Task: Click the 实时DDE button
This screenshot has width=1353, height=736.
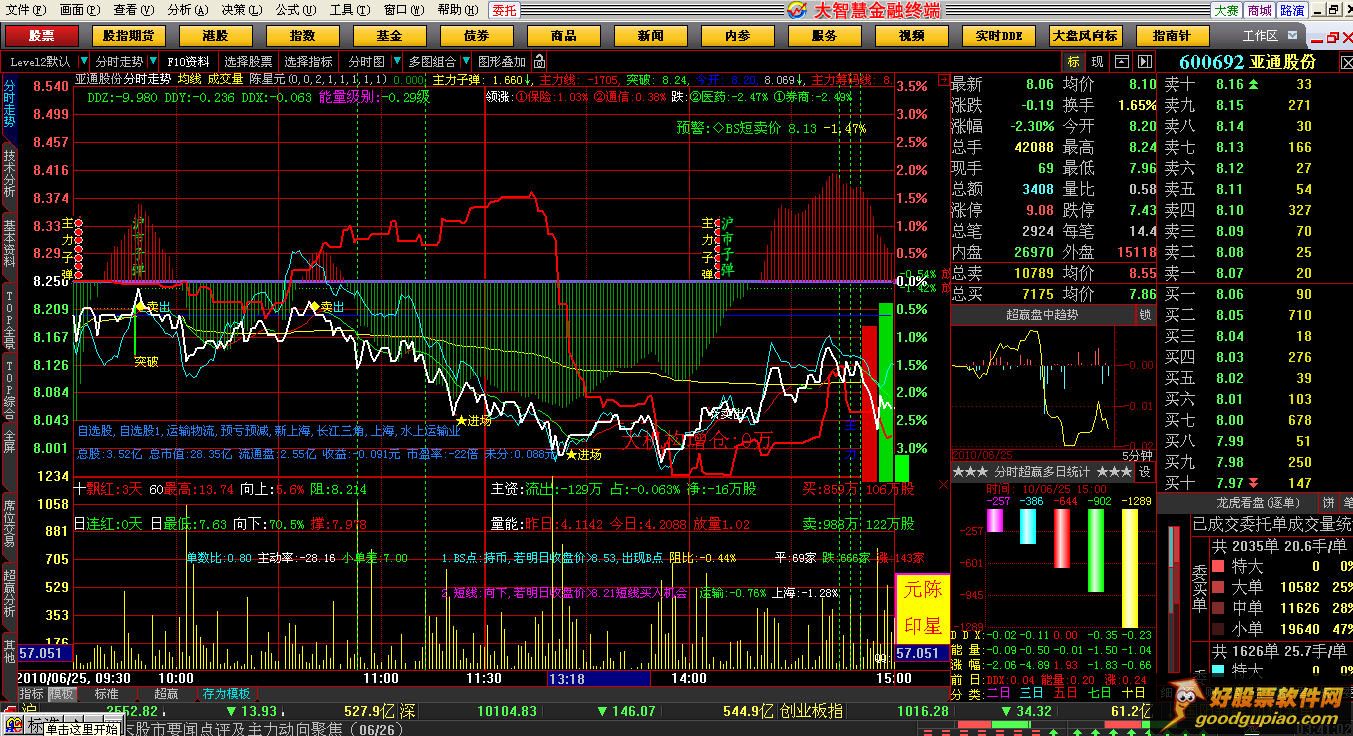Action: [x=999, y=36]
